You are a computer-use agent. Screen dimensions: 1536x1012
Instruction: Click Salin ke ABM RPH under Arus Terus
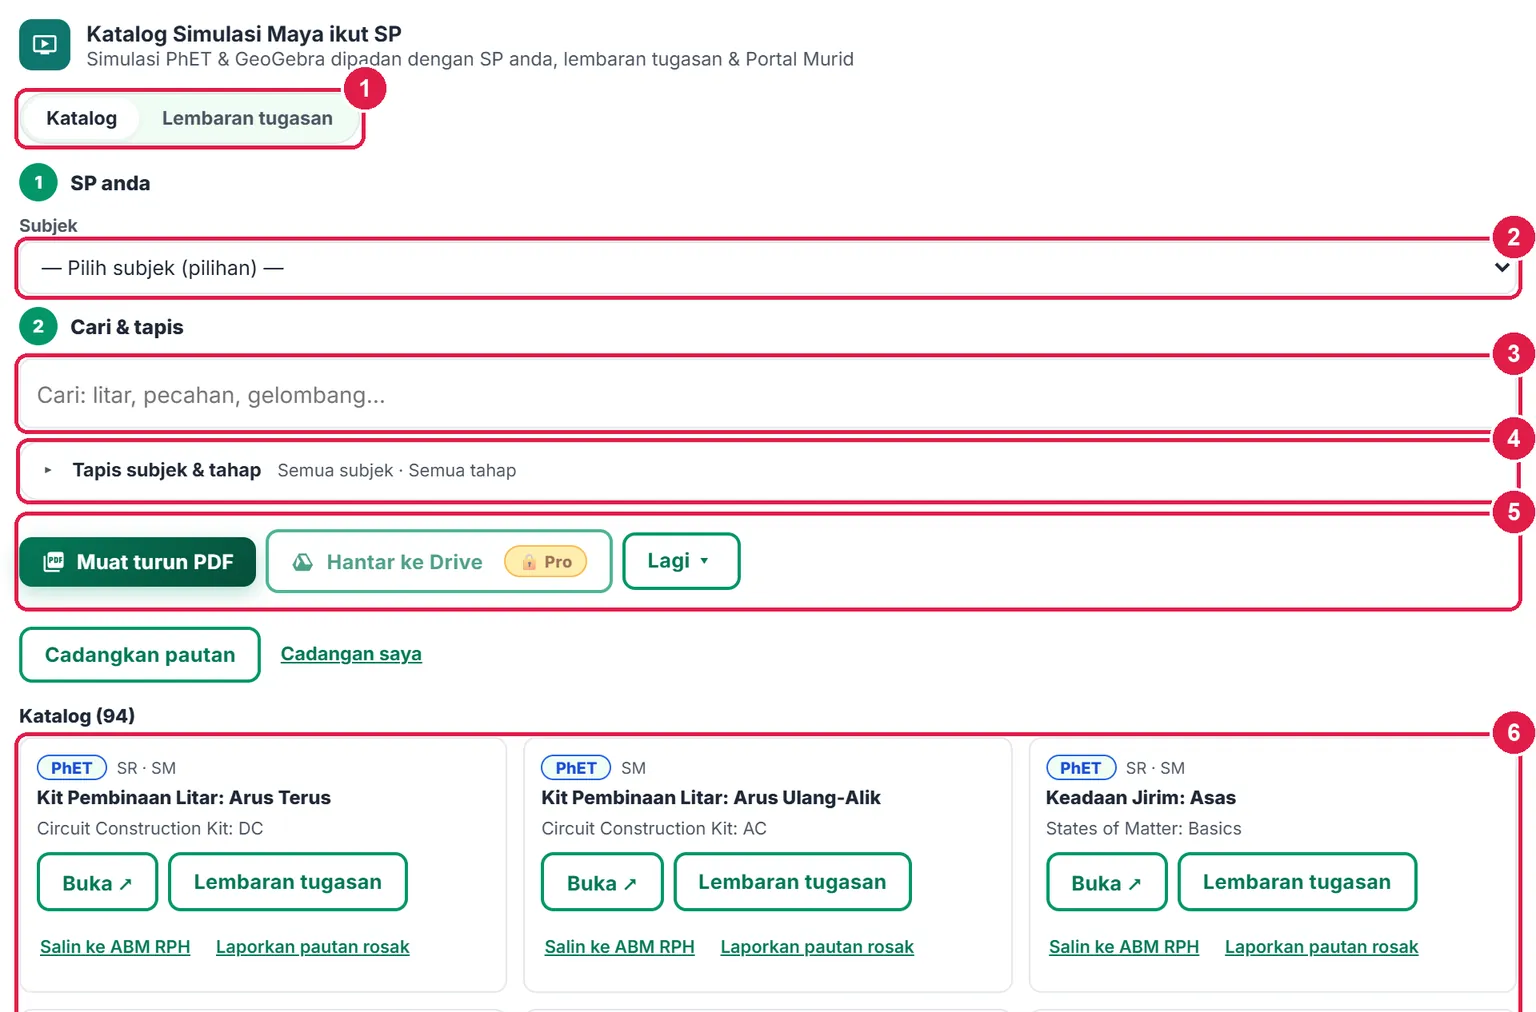(115, 947)
